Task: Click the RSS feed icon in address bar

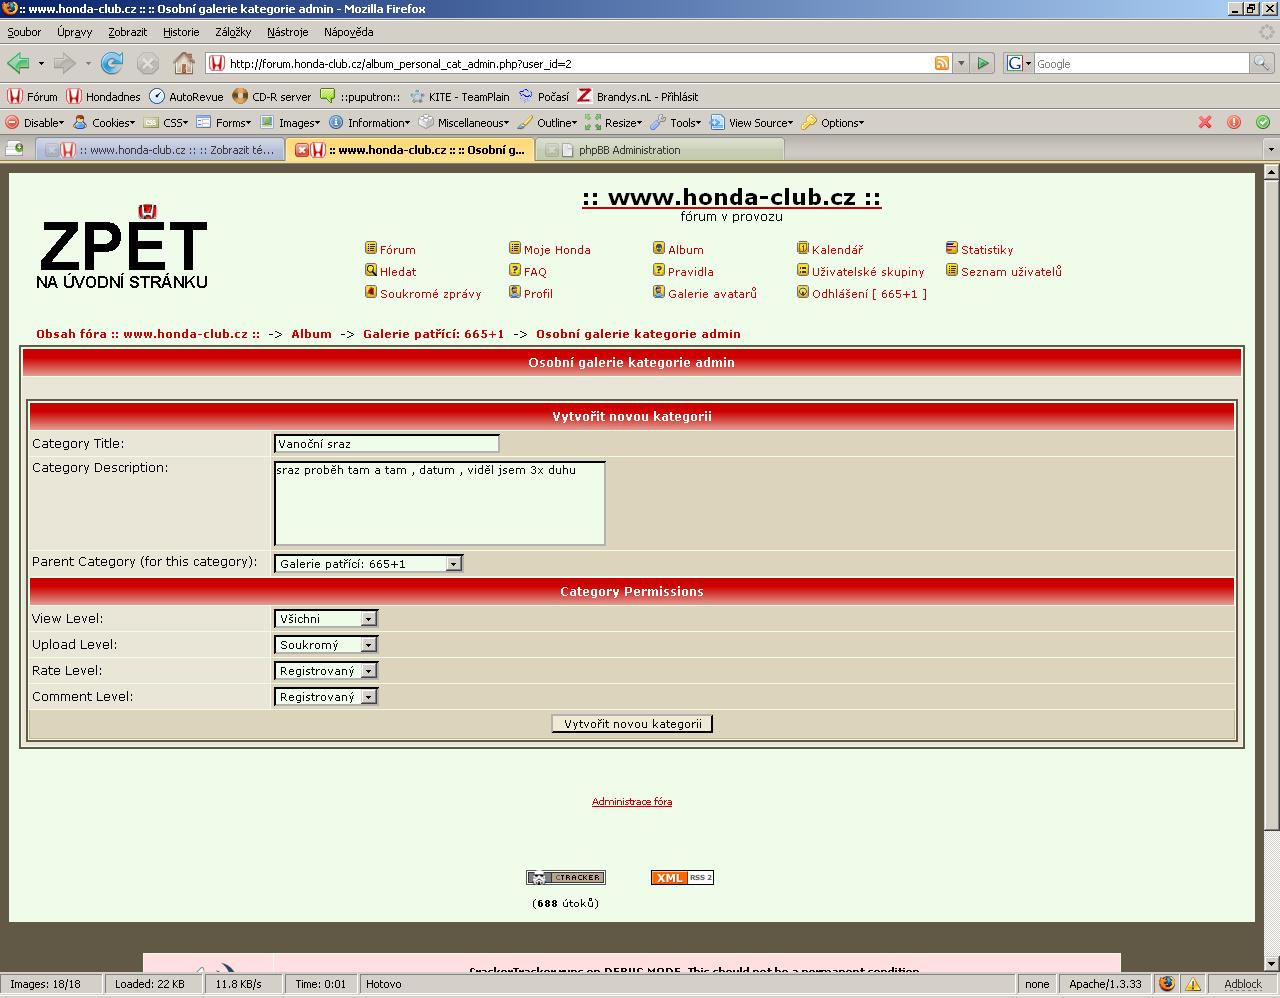Action: [941, 63]
